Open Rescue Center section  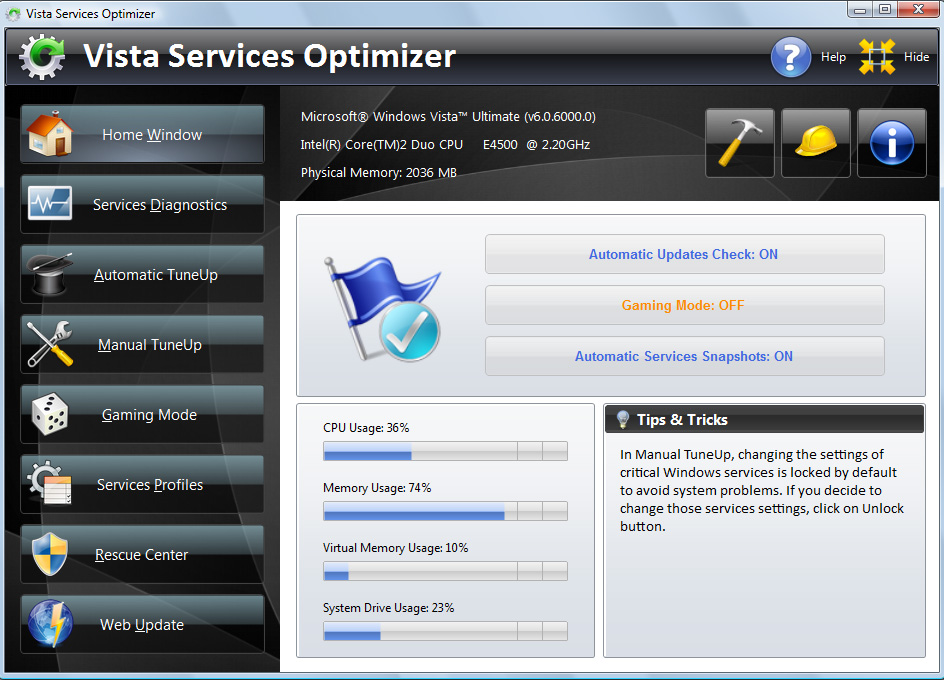142,554
